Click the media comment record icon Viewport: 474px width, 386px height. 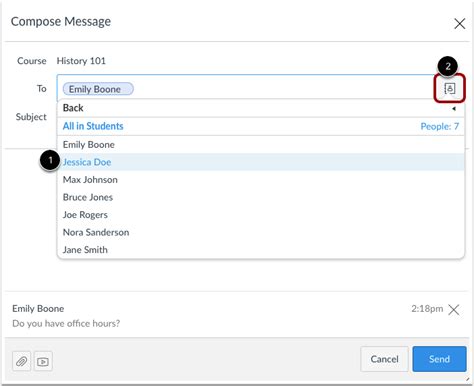[x=43, y=361]
